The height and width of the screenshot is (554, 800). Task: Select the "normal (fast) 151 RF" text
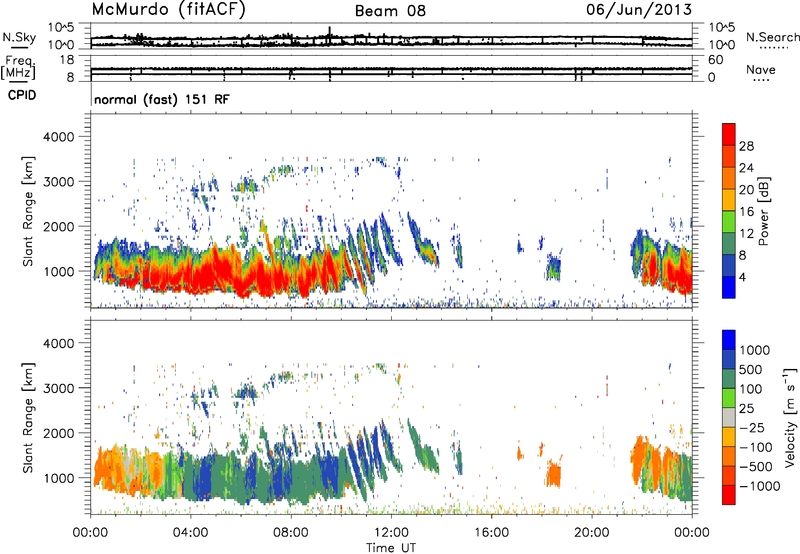tap(162, 99)
